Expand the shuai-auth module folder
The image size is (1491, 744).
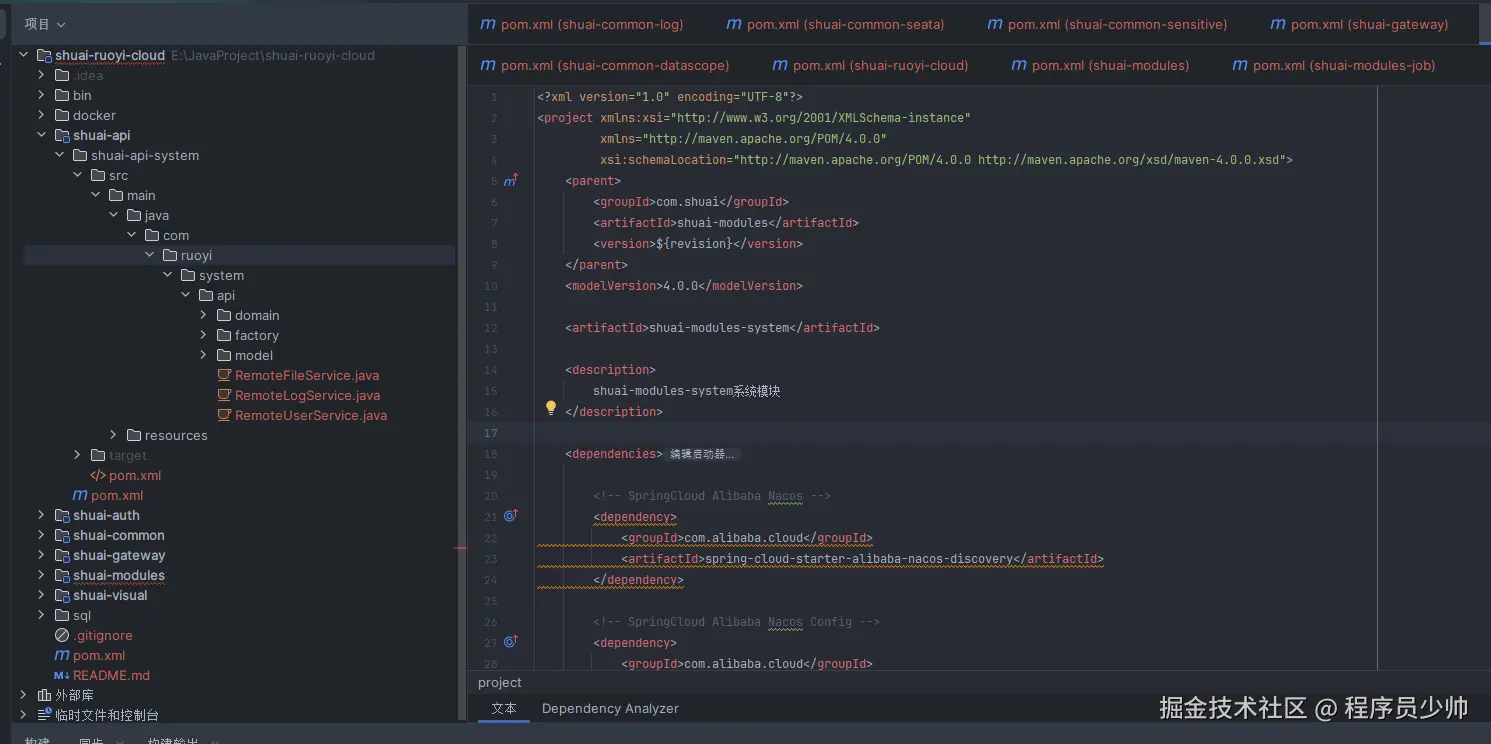click(41, 515)
